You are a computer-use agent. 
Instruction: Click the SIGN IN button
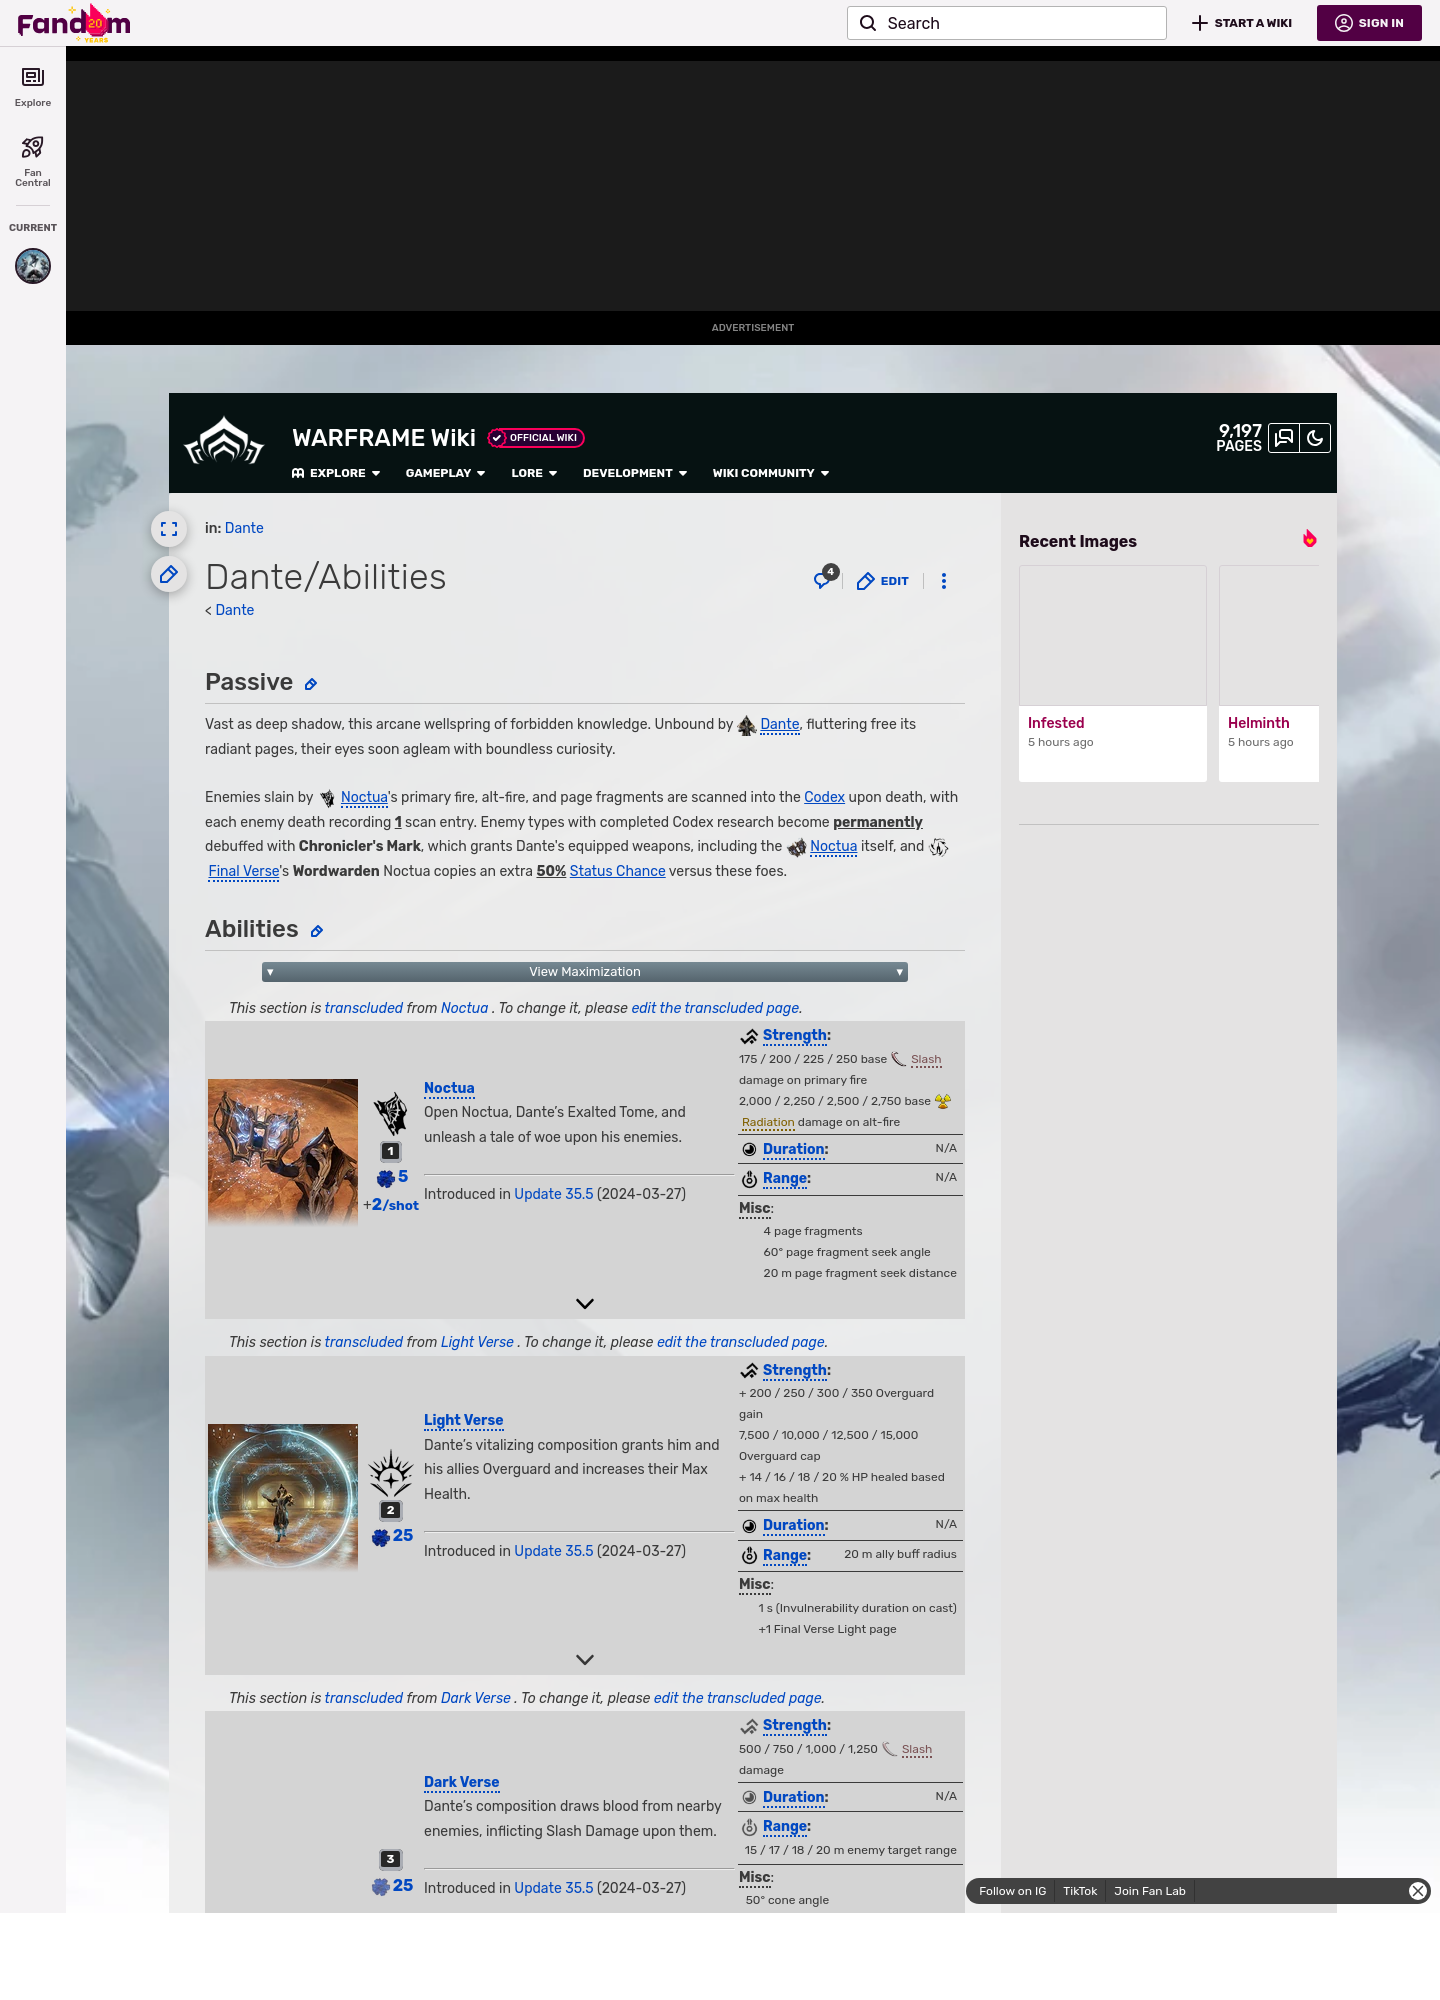coord(1369,23)
